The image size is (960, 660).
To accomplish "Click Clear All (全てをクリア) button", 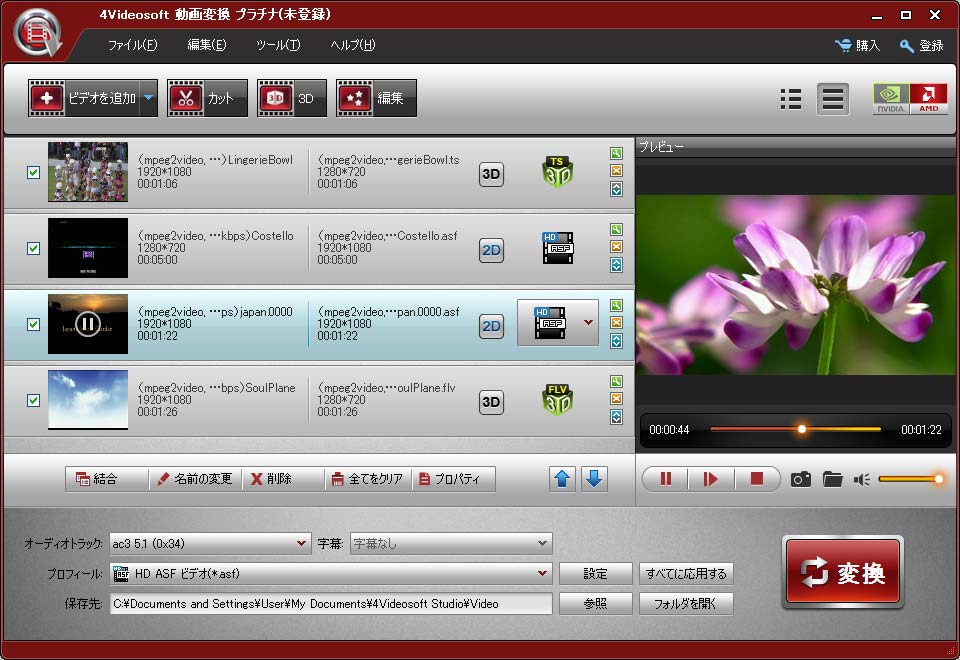I will (367, 479).
